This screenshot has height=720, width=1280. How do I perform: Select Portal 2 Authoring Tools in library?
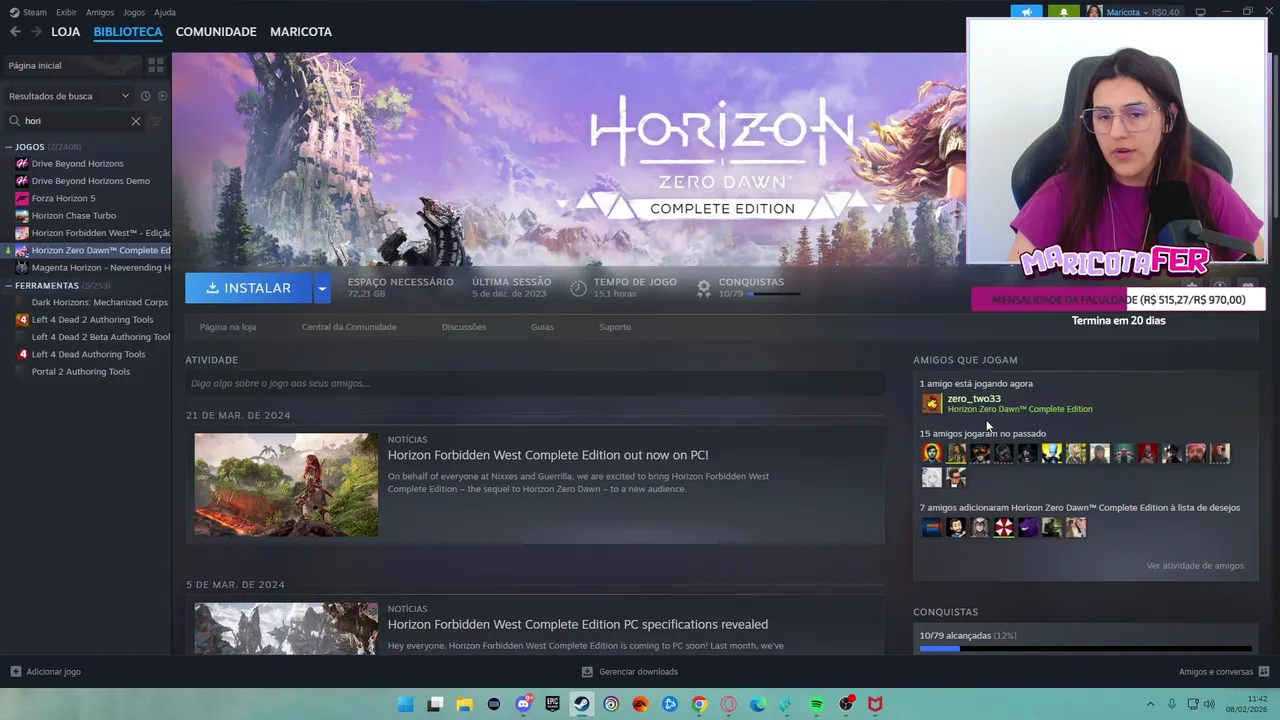(80, 372)
